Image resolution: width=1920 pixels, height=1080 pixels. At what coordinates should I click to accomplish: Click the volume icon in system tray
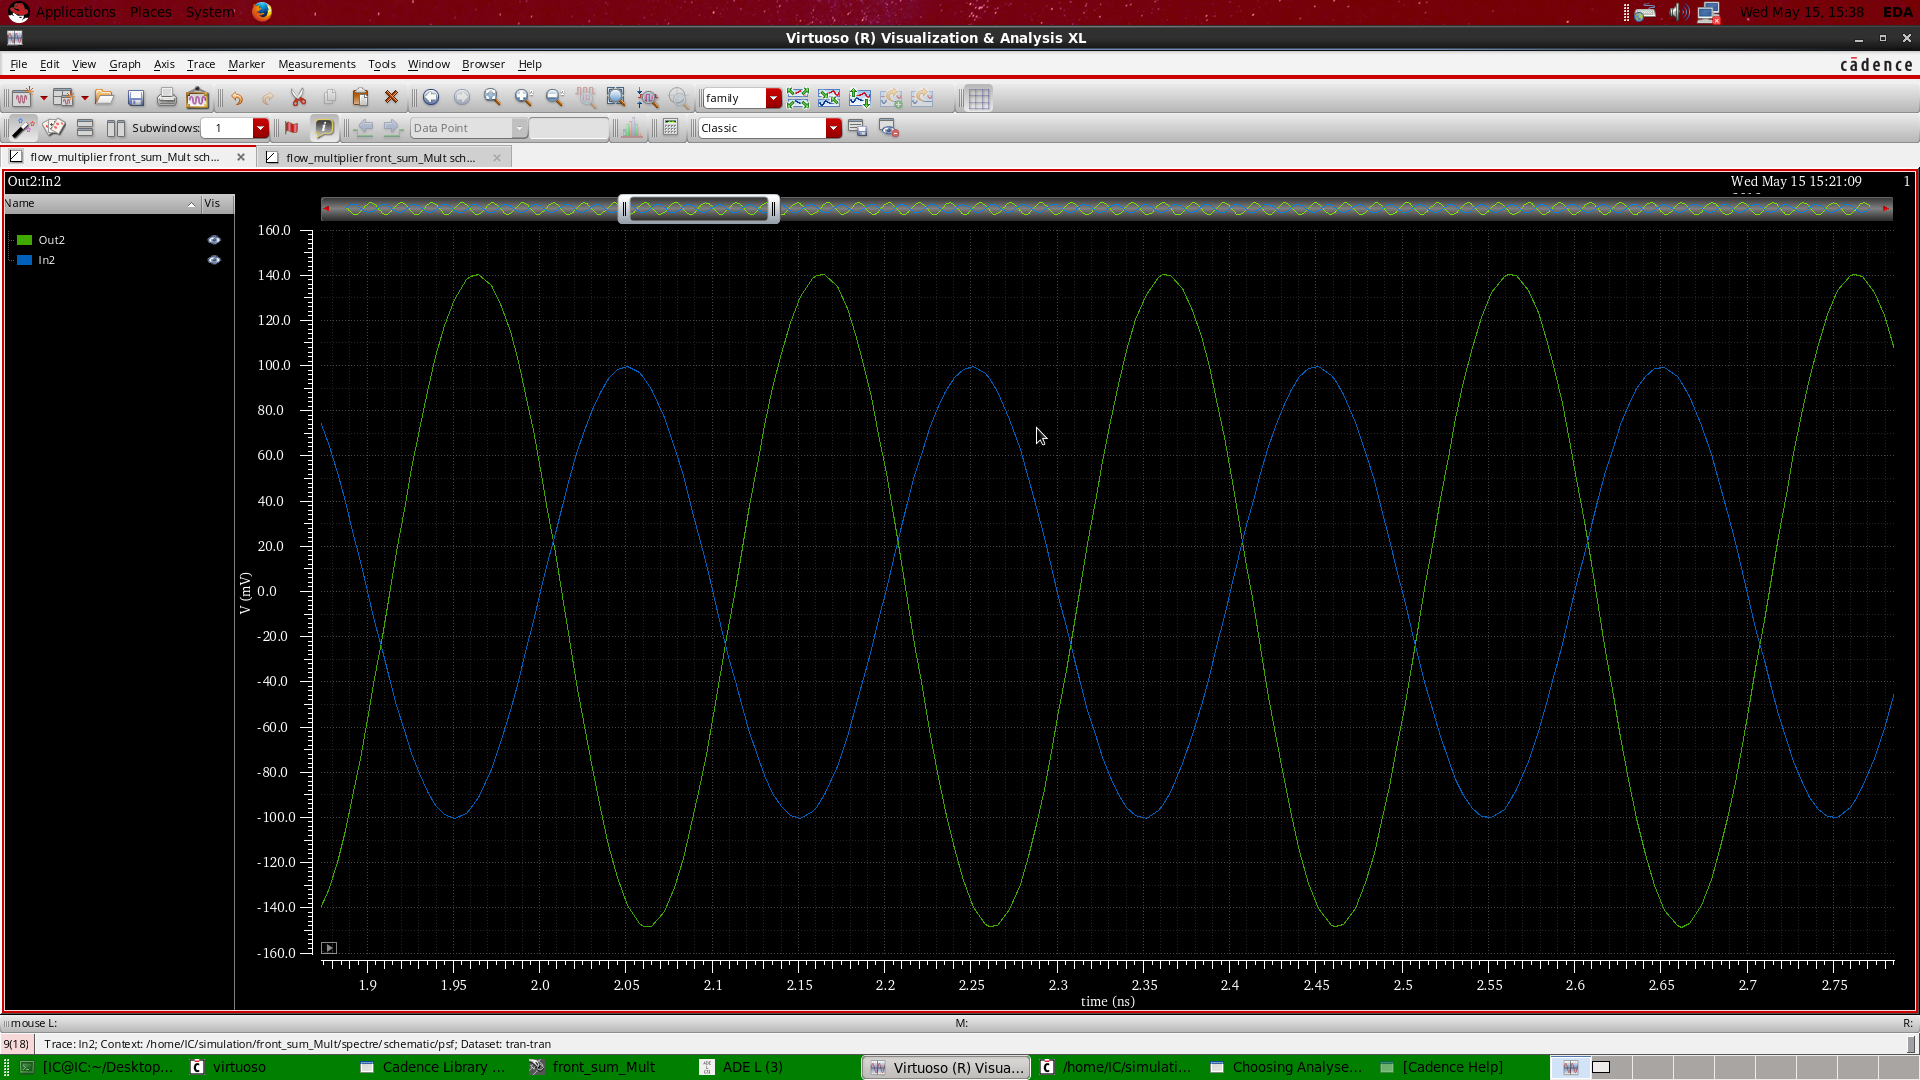[x=1679, y=12]
